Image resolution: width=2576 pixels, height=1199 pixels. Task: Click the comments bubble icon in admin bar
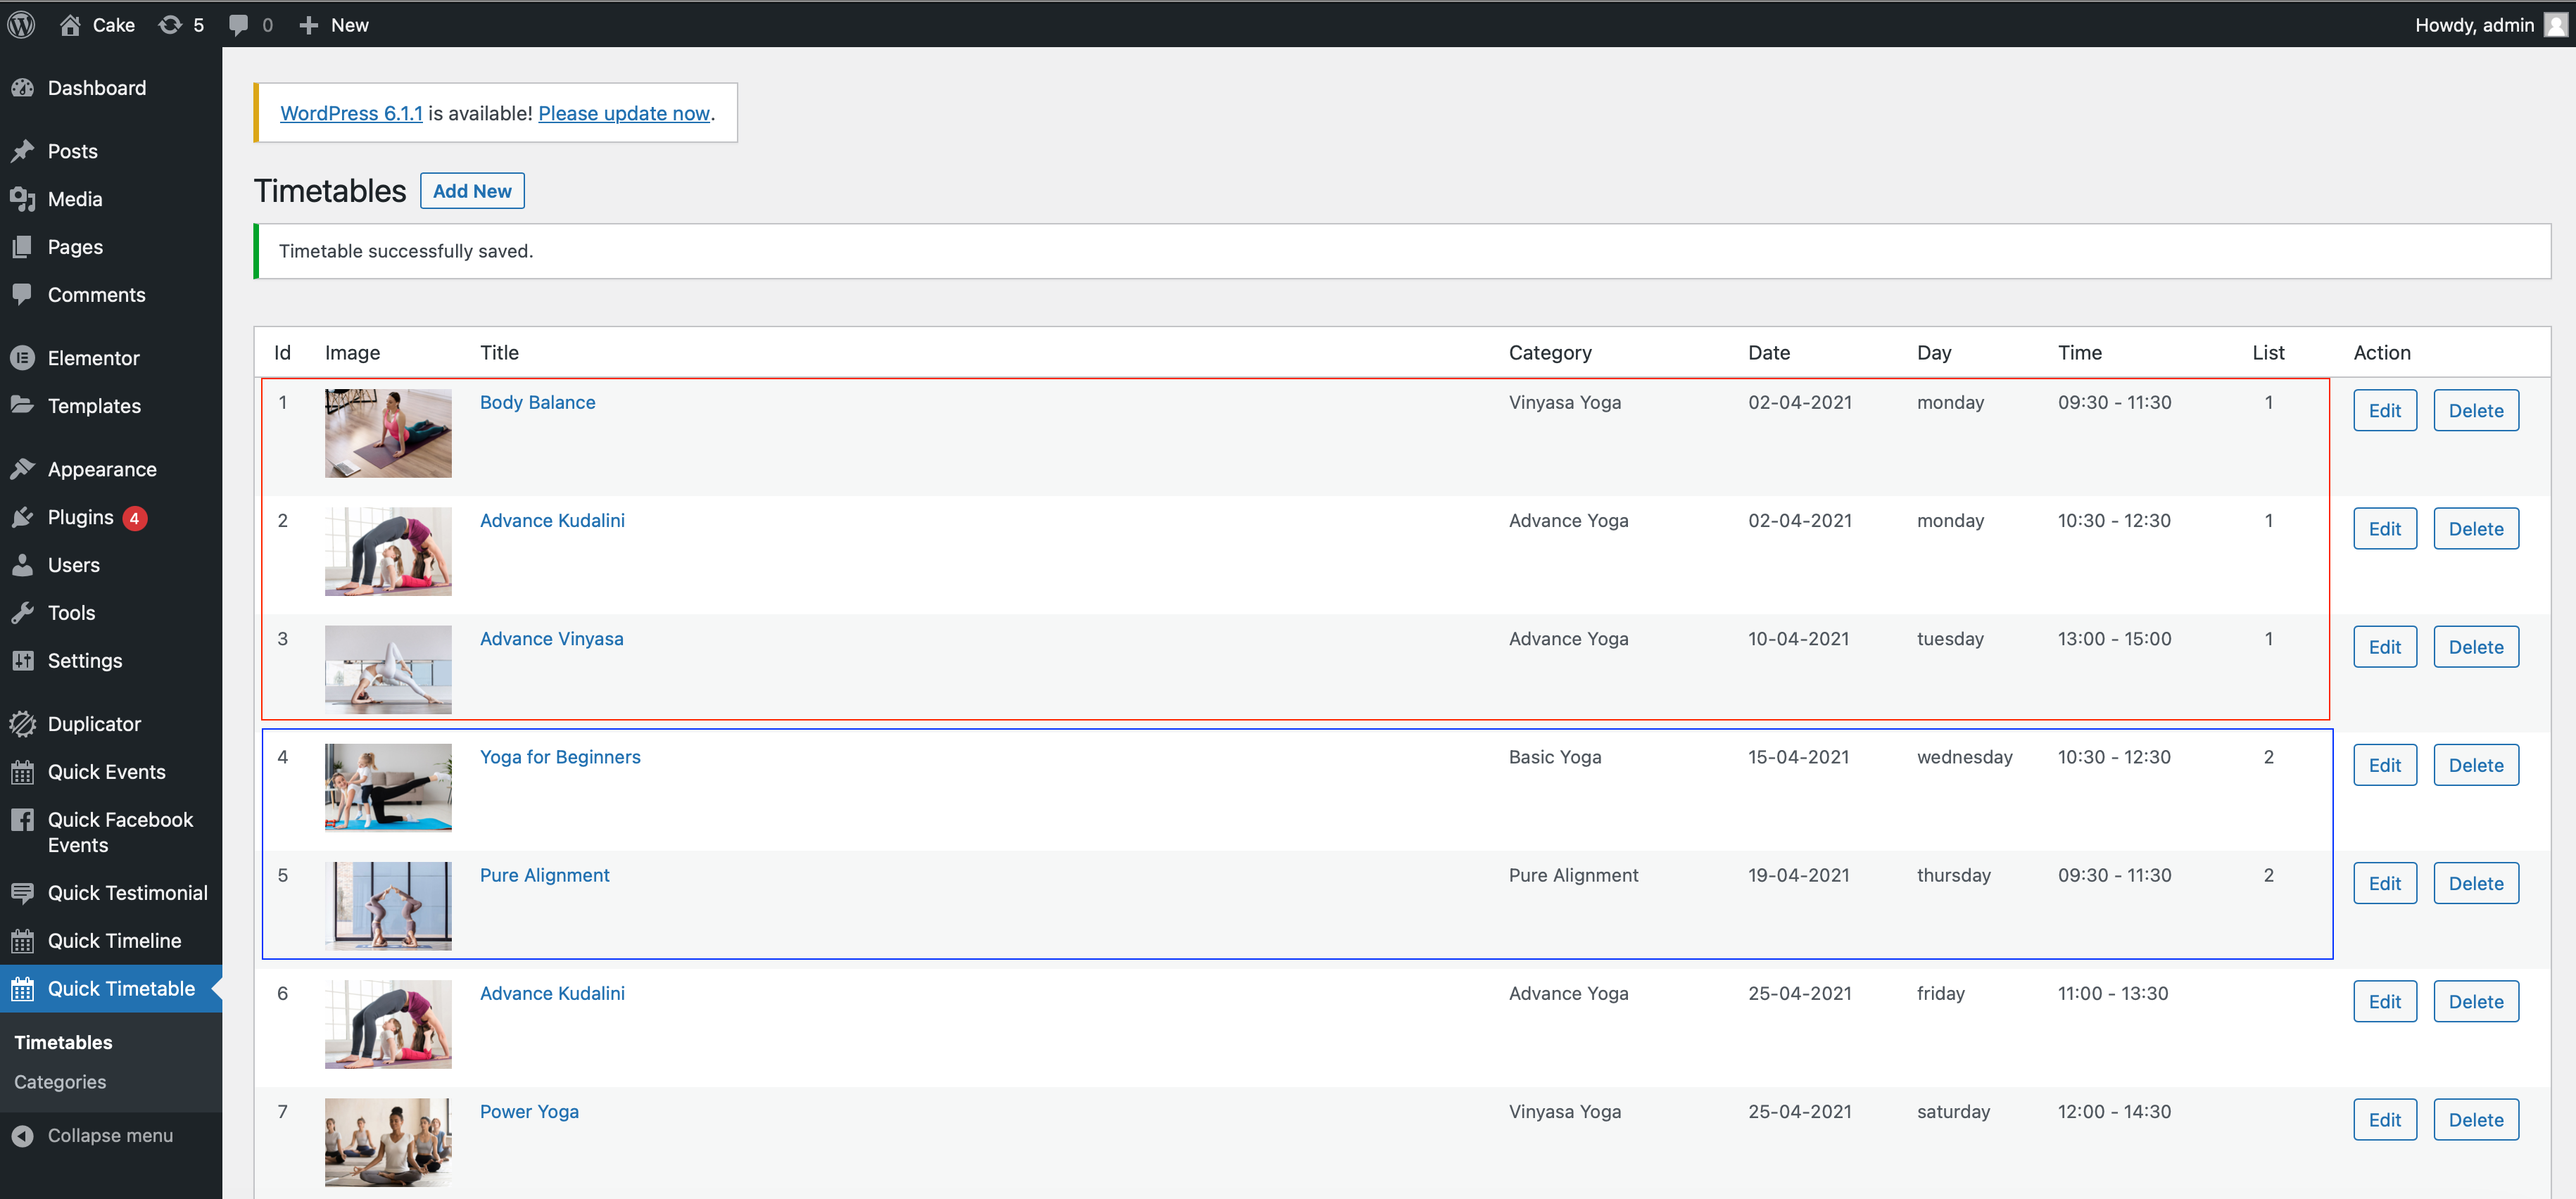239,24
